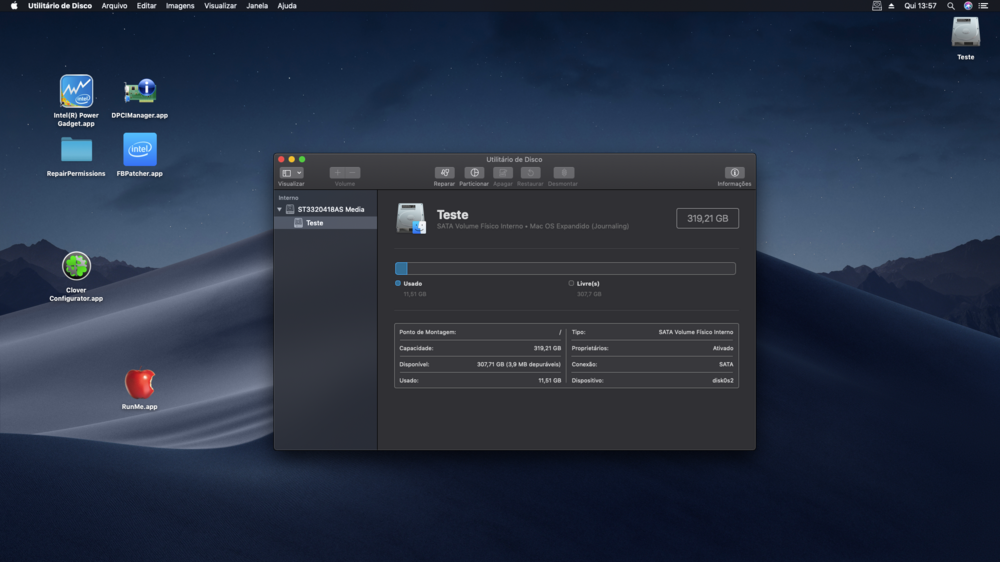This screenshot has width=1000, height=562.
Task: Open the Imagens menu
Action: coord(180,6)
